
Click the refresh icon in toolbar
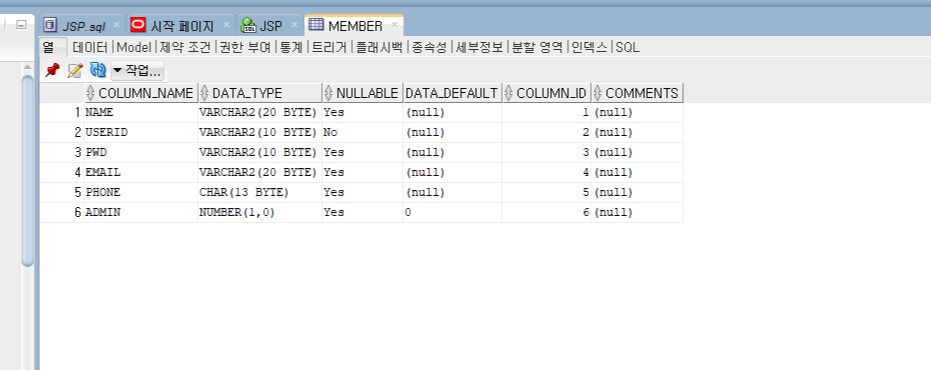[97, 70]
